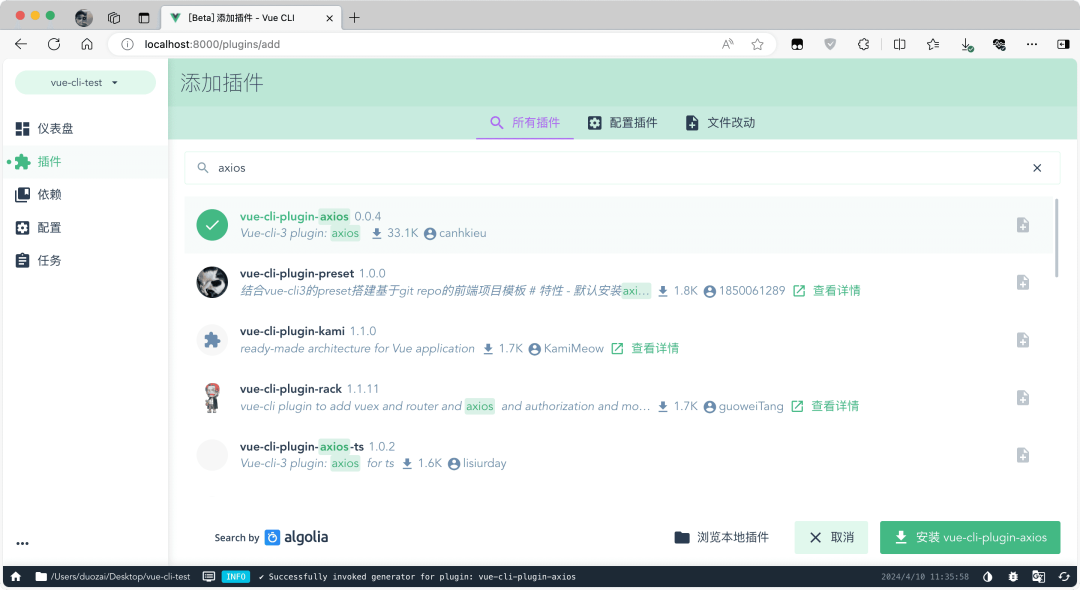This screenshot has height=590, width=1080.
Task: Click the site info icon in address bar
Action: (x=127, y=44)
